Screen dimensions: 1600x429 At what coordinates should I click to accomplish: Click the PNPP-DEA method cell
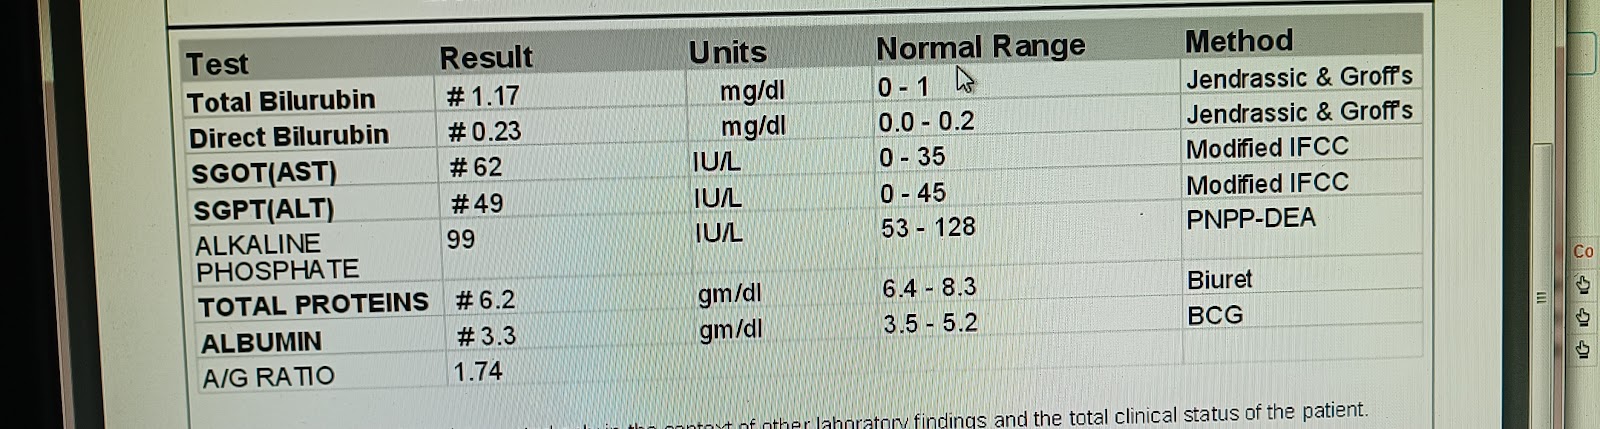(x=1251, y=219)
